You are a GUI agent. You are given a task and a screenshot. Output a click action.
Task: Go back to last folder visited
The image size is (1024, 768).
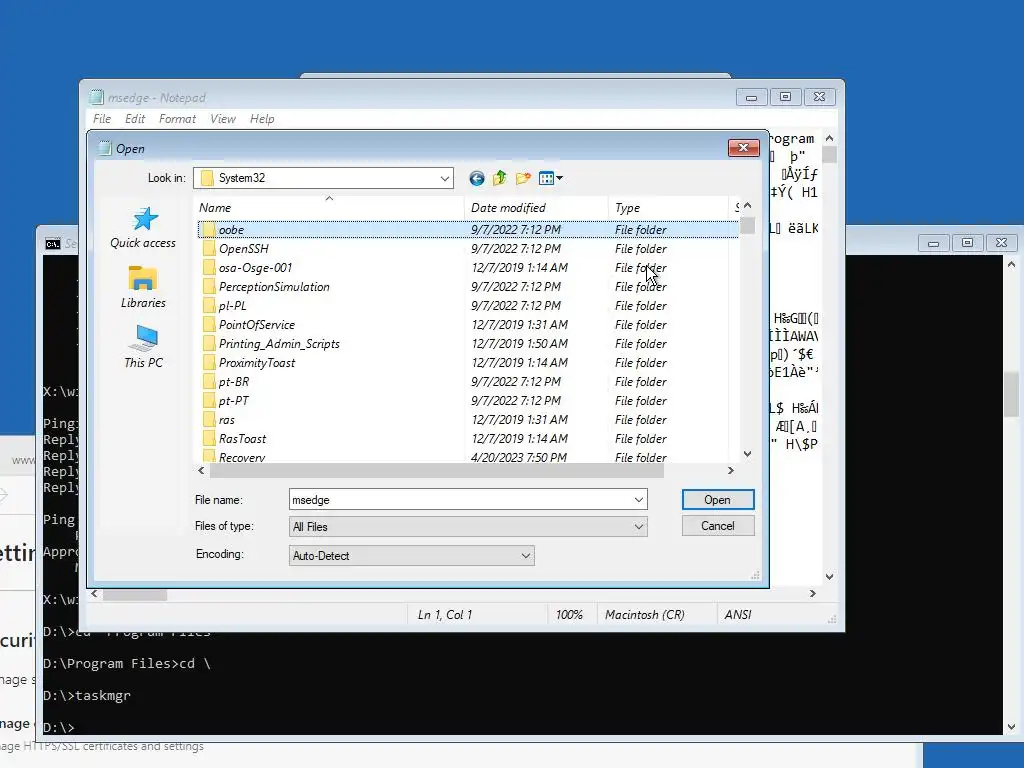(477, 178)
